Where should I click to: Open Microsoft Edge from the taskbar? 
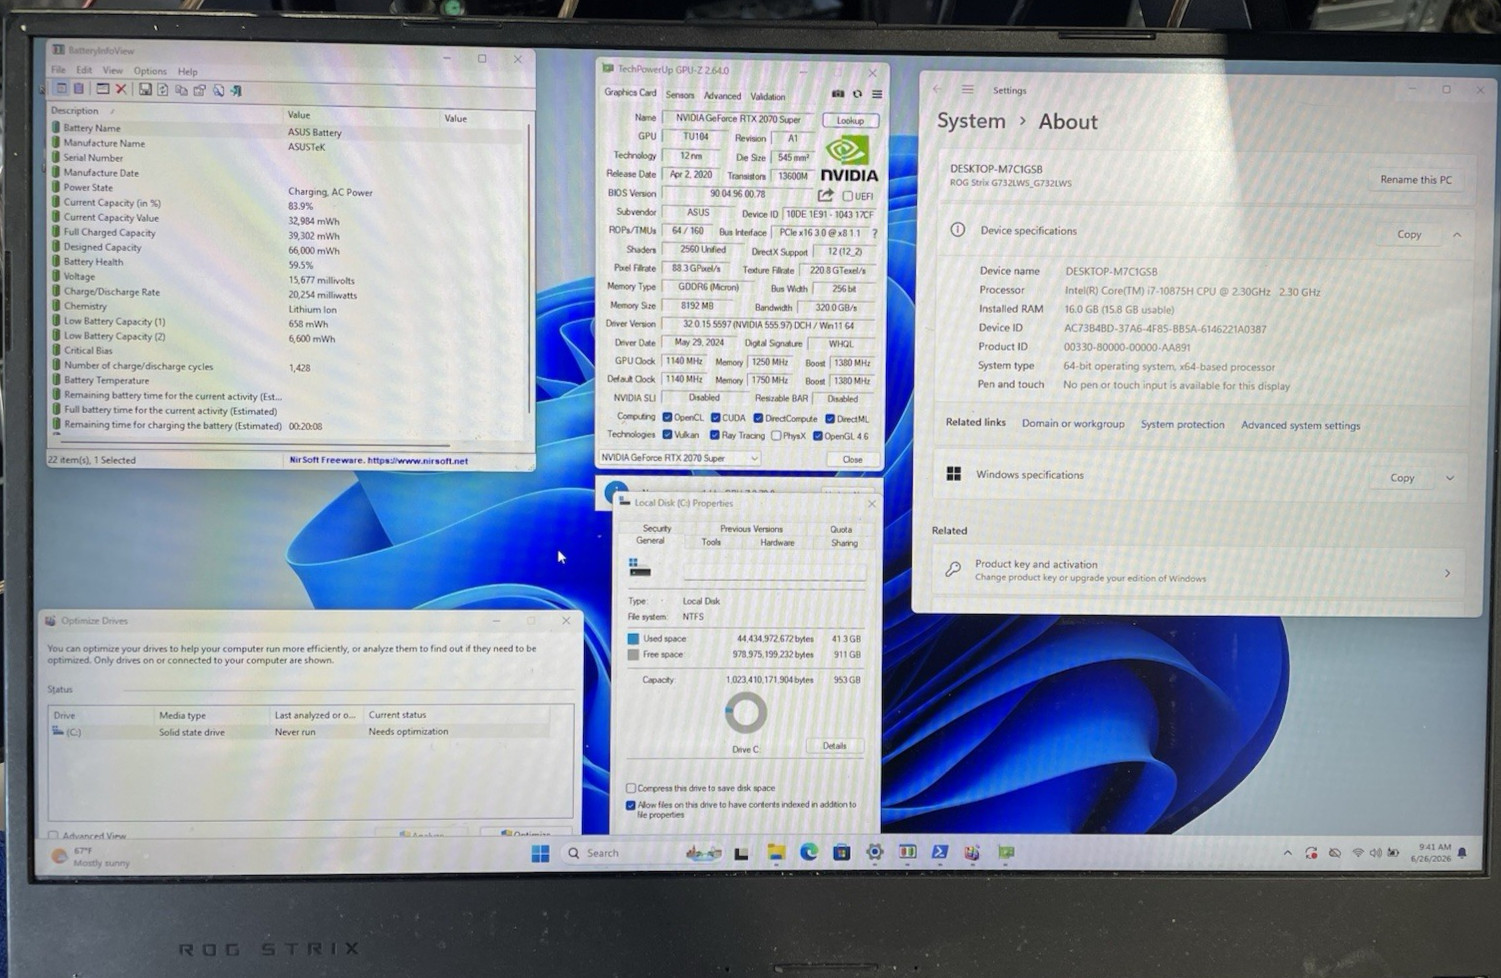tap(808, 852)
